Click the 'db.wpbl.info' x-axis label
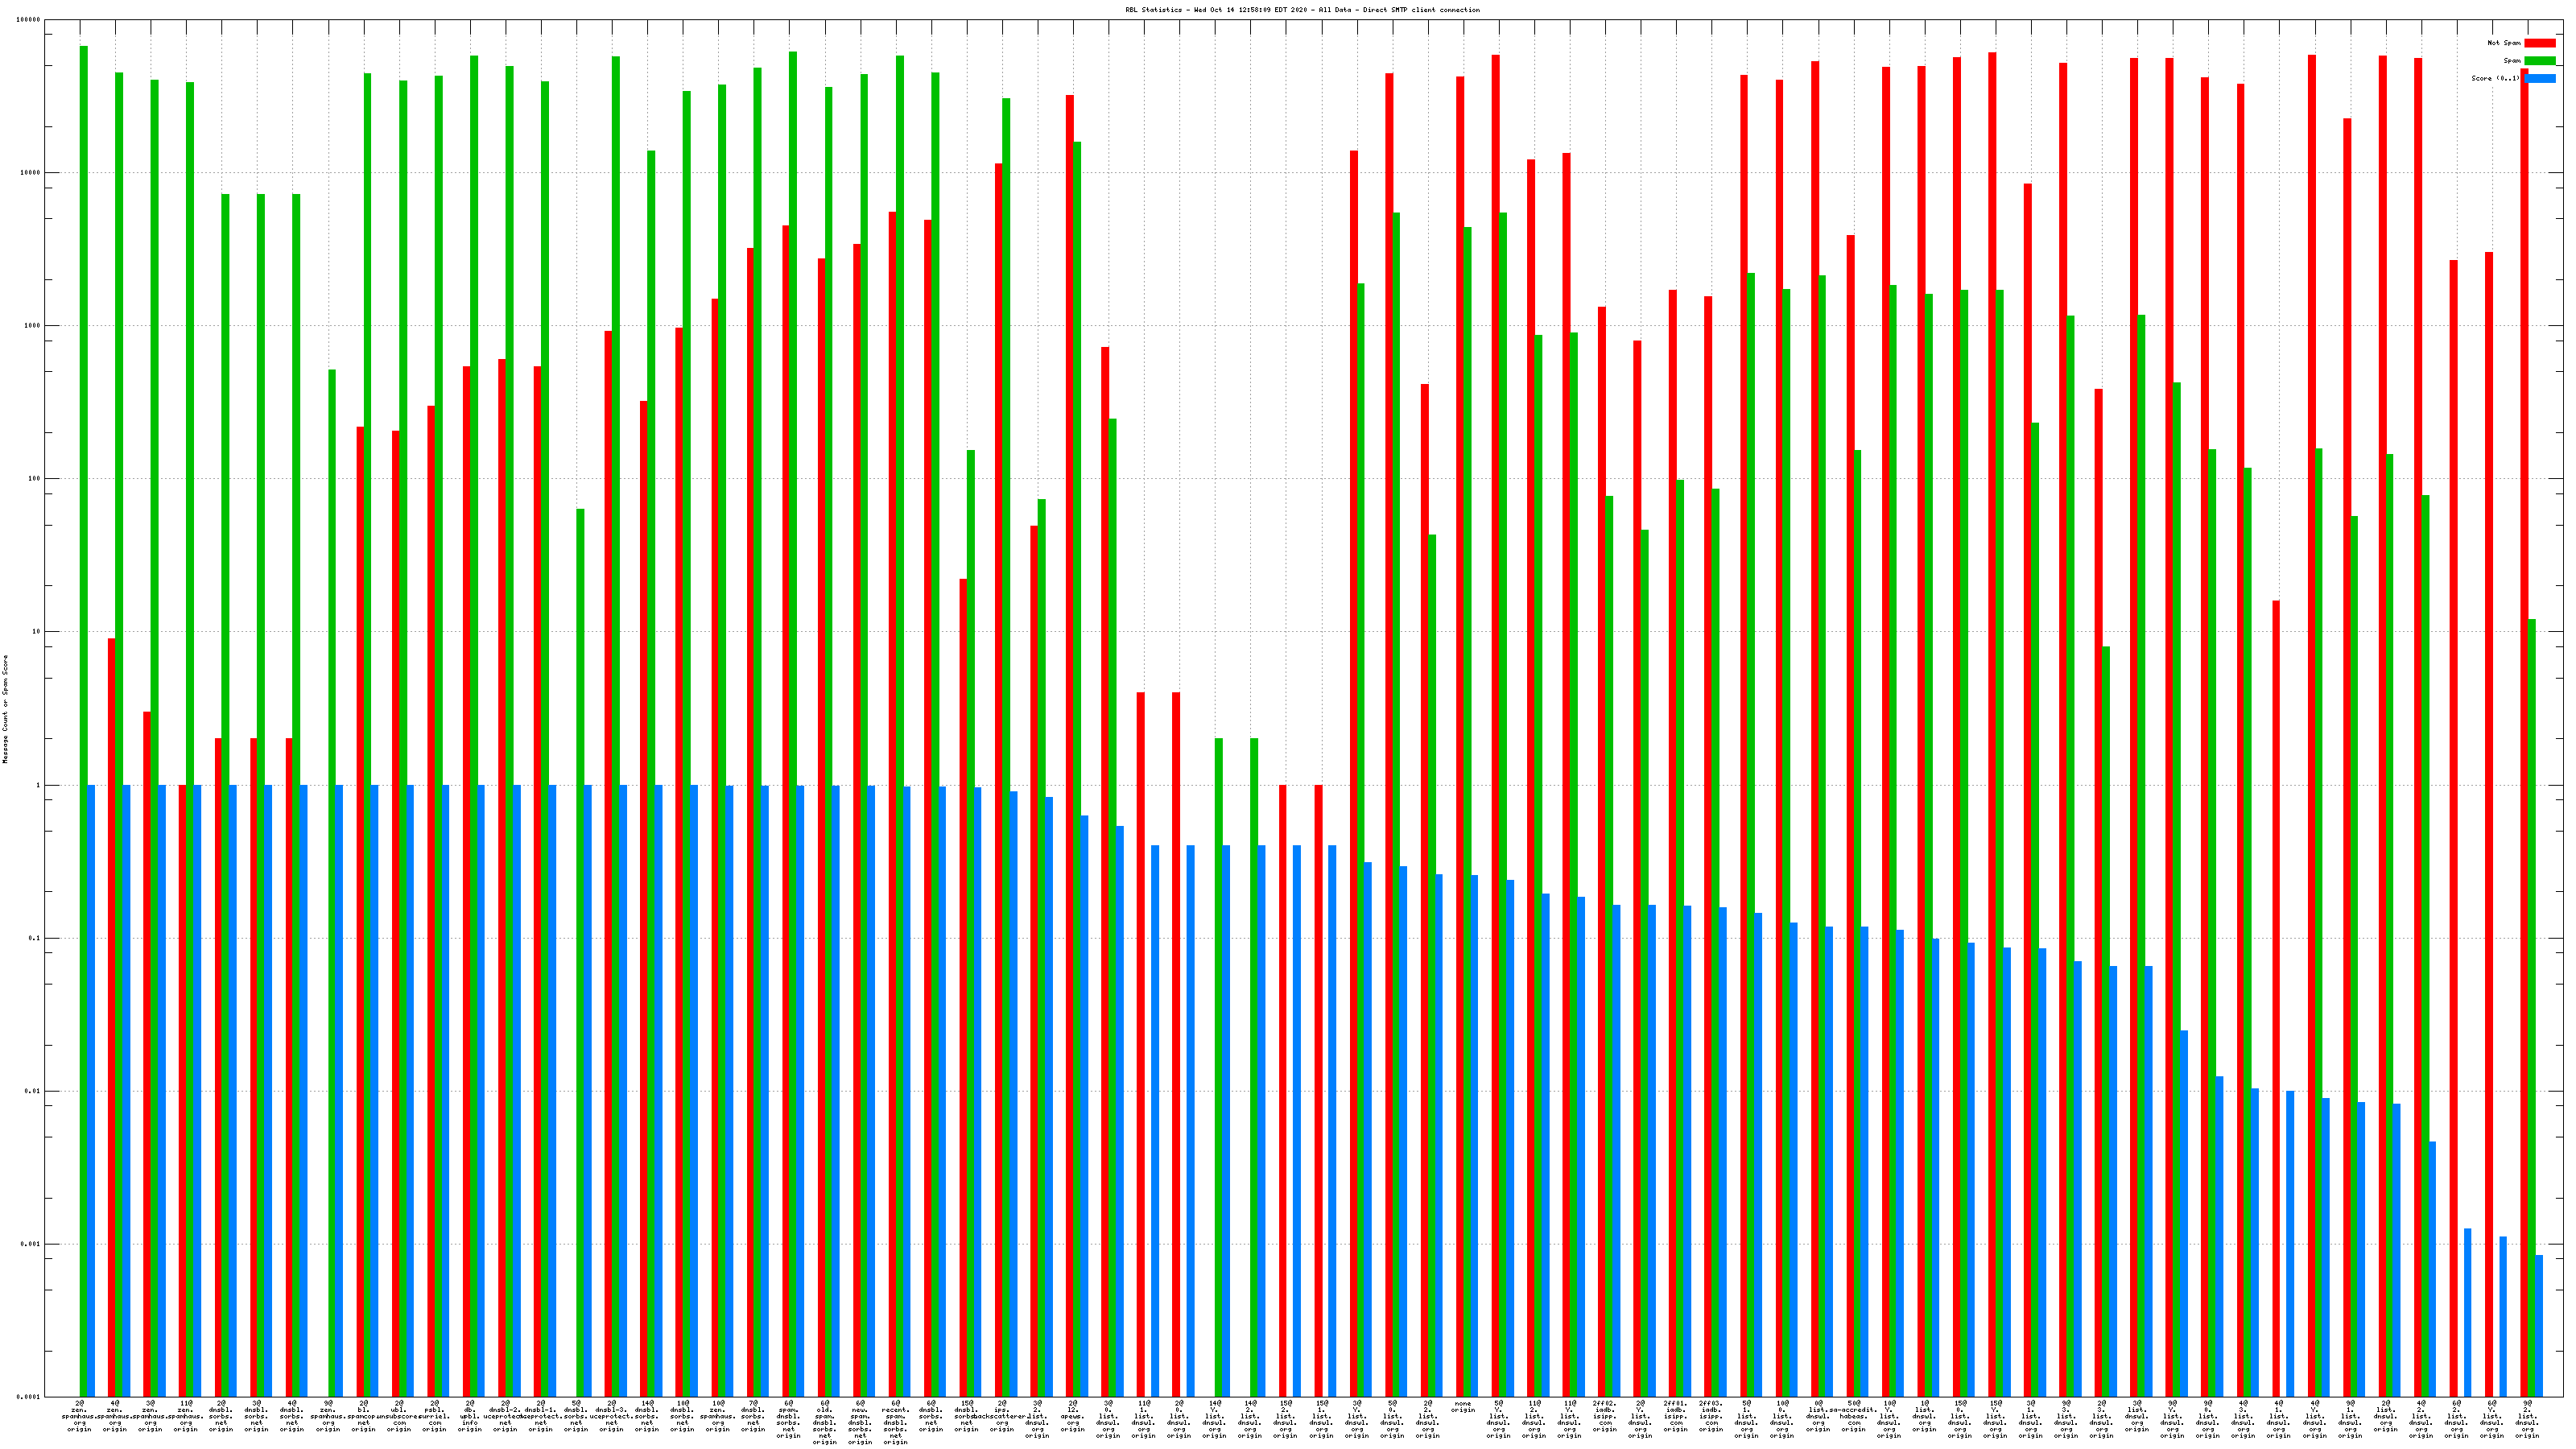 click(x=470, y=1416)
